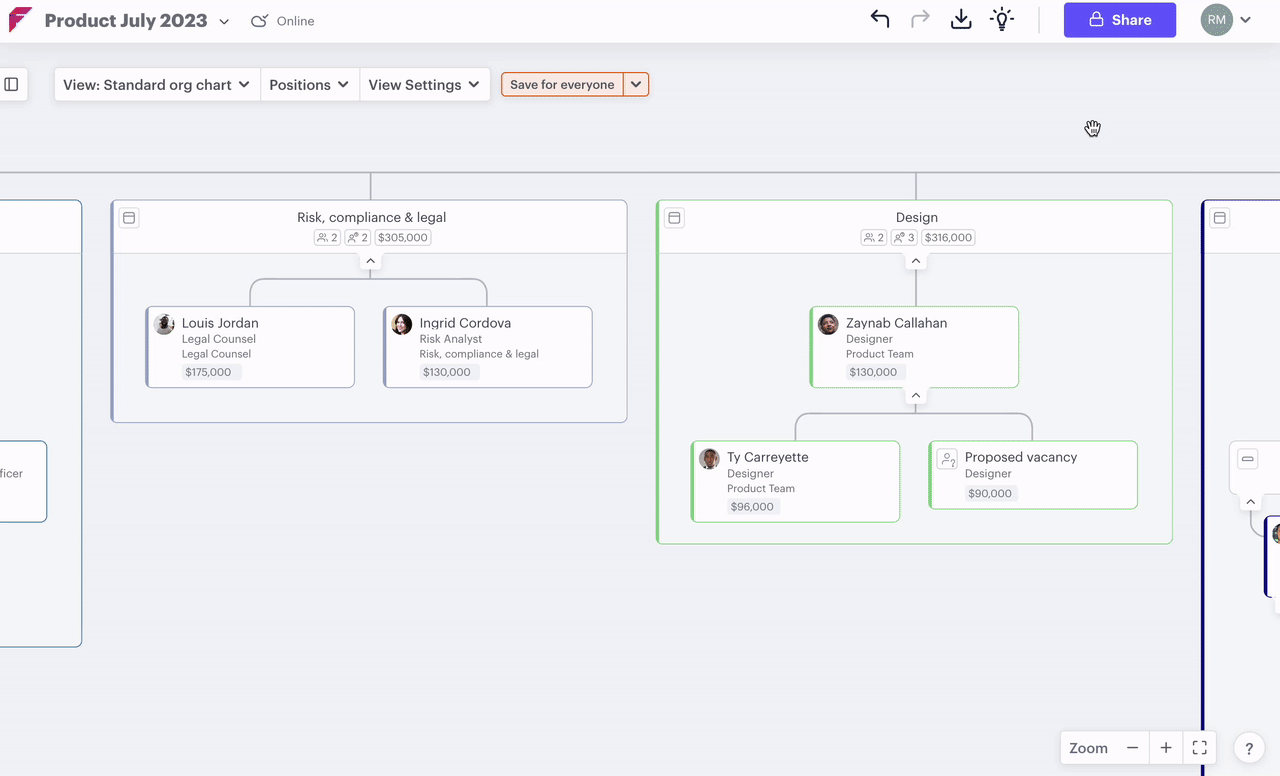Collapse the Design group chevron
The width and height of the screenshot is (1280, 776).
(915, 261)
